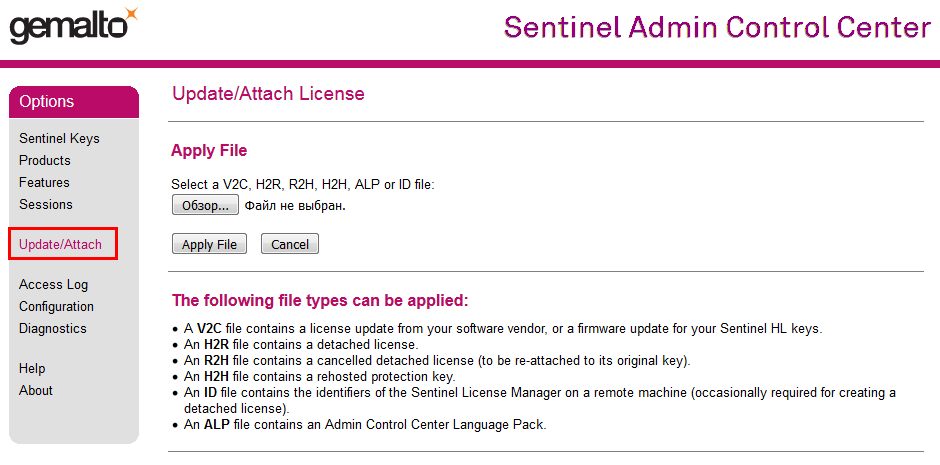Click the Apply File button
The image size is (940, 465).
209,244
